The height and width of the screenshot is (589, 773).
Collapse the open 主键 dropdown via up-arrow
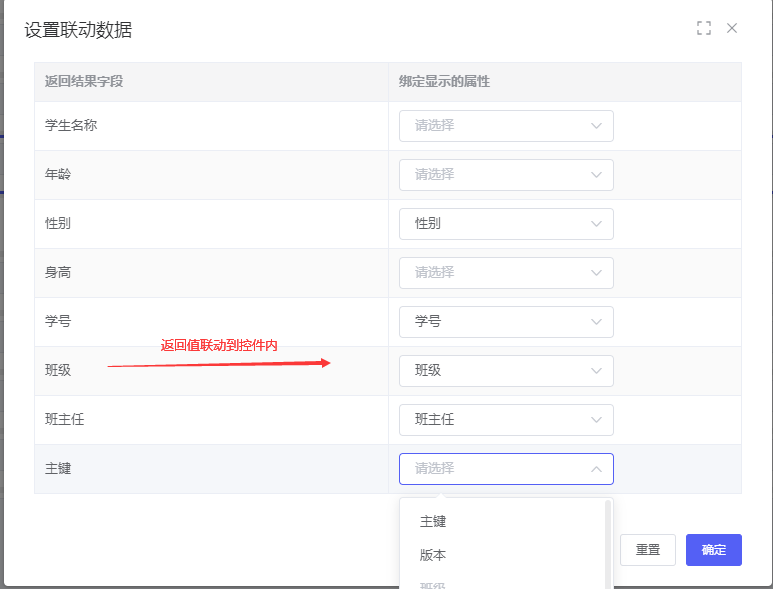597,469
